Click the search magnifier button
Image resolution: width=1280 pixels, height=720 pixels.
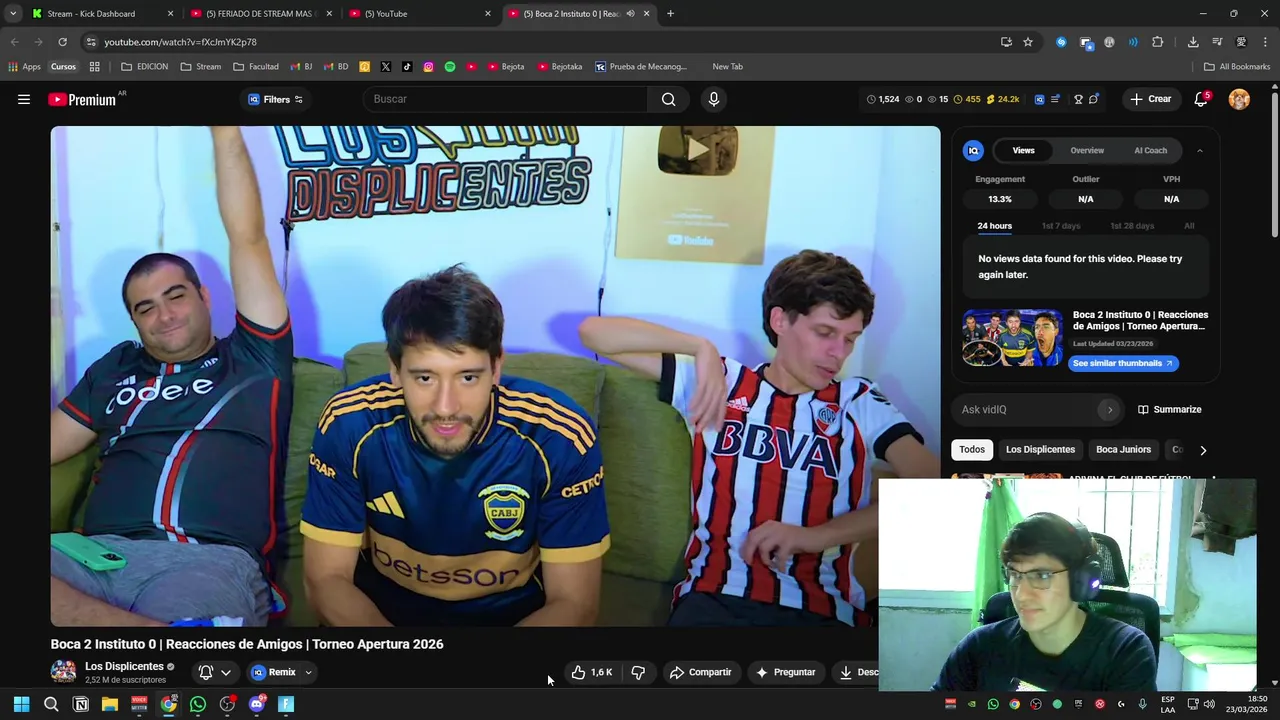(668, 99)
